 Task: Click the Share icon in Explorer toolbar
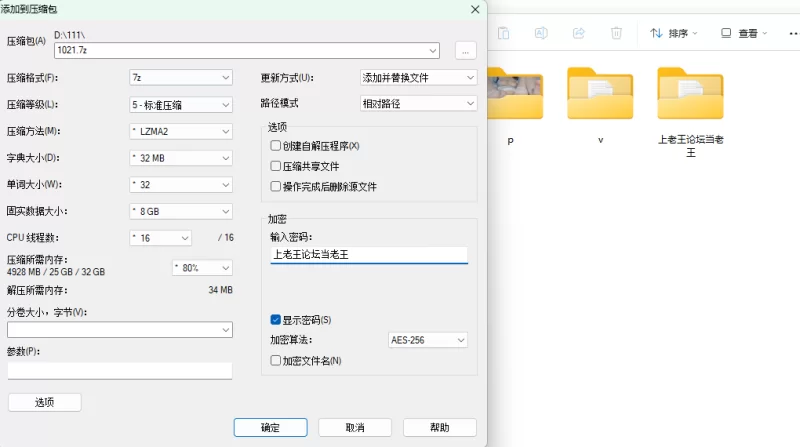pyautogui.click(x=578, y=33)
